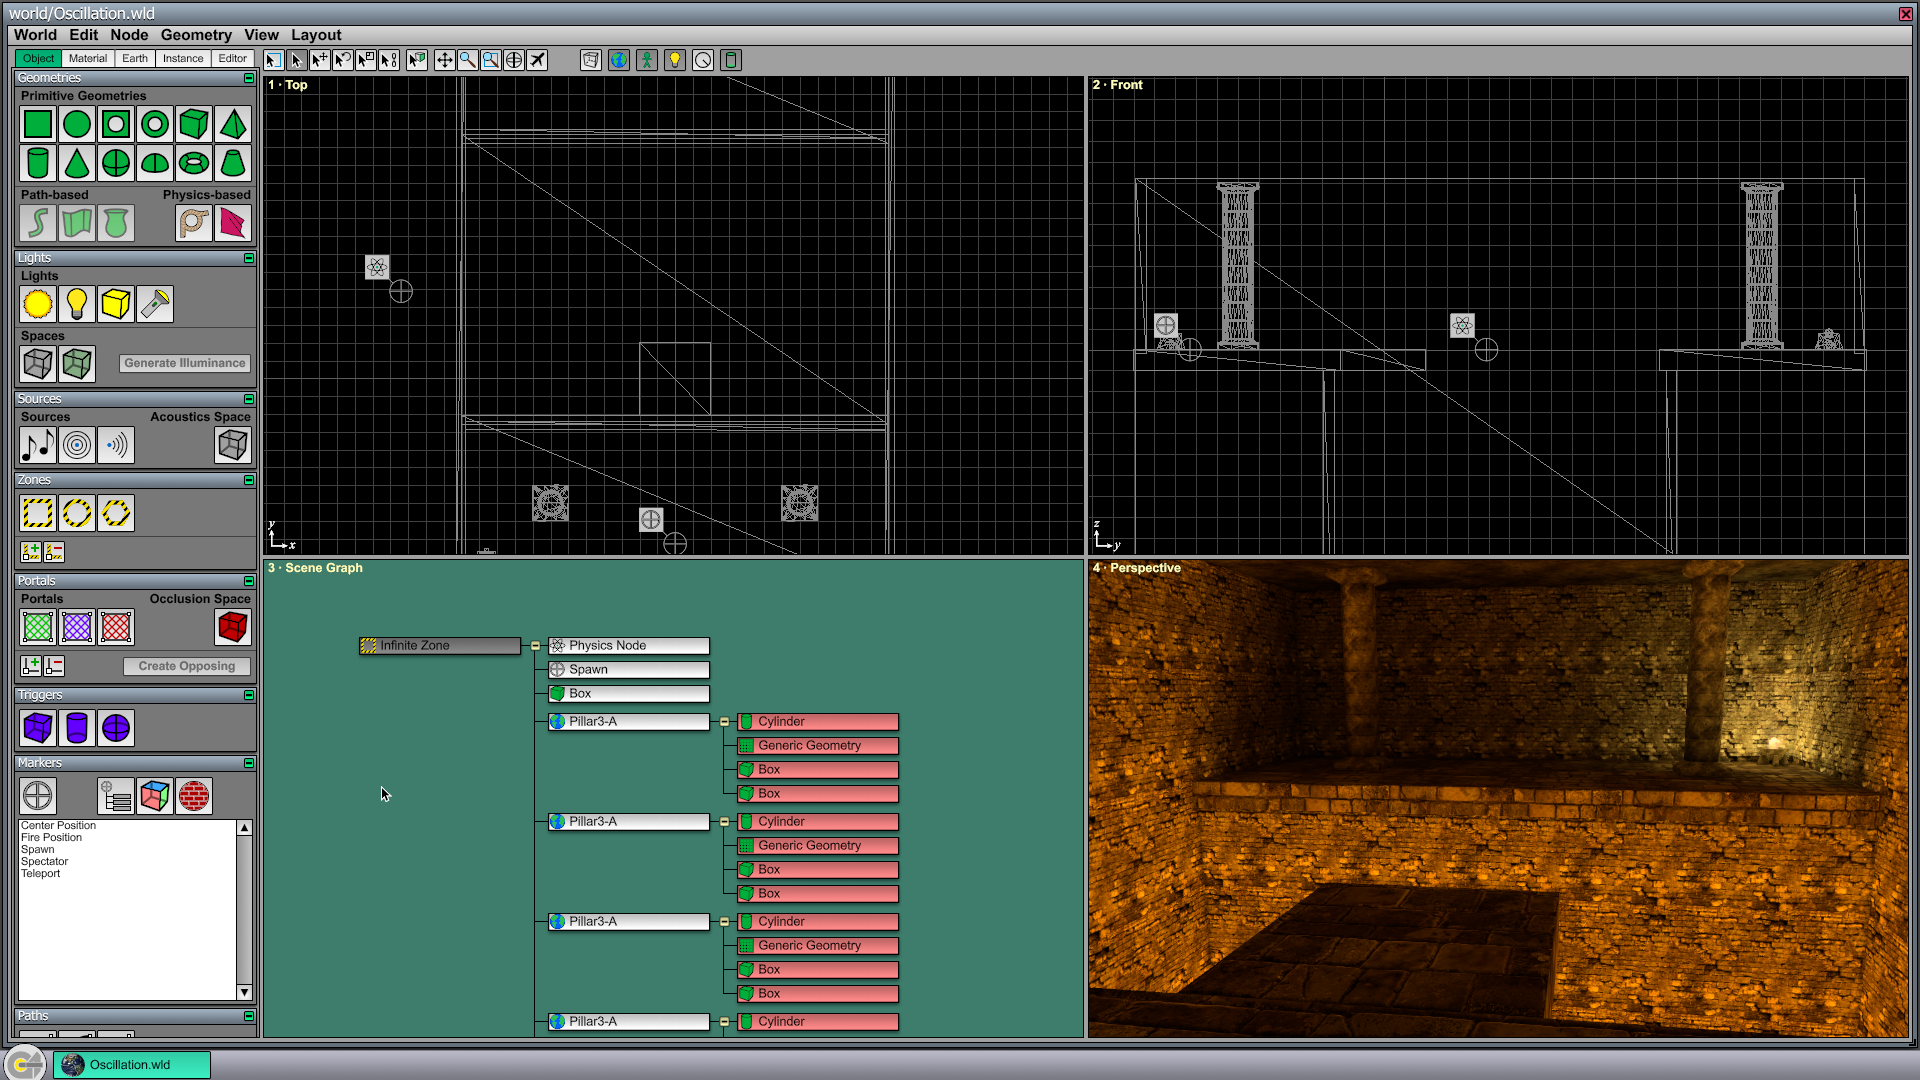Select the physics-based rope geometry
Screen dimensions: 1920x1080
click(194, 223)
